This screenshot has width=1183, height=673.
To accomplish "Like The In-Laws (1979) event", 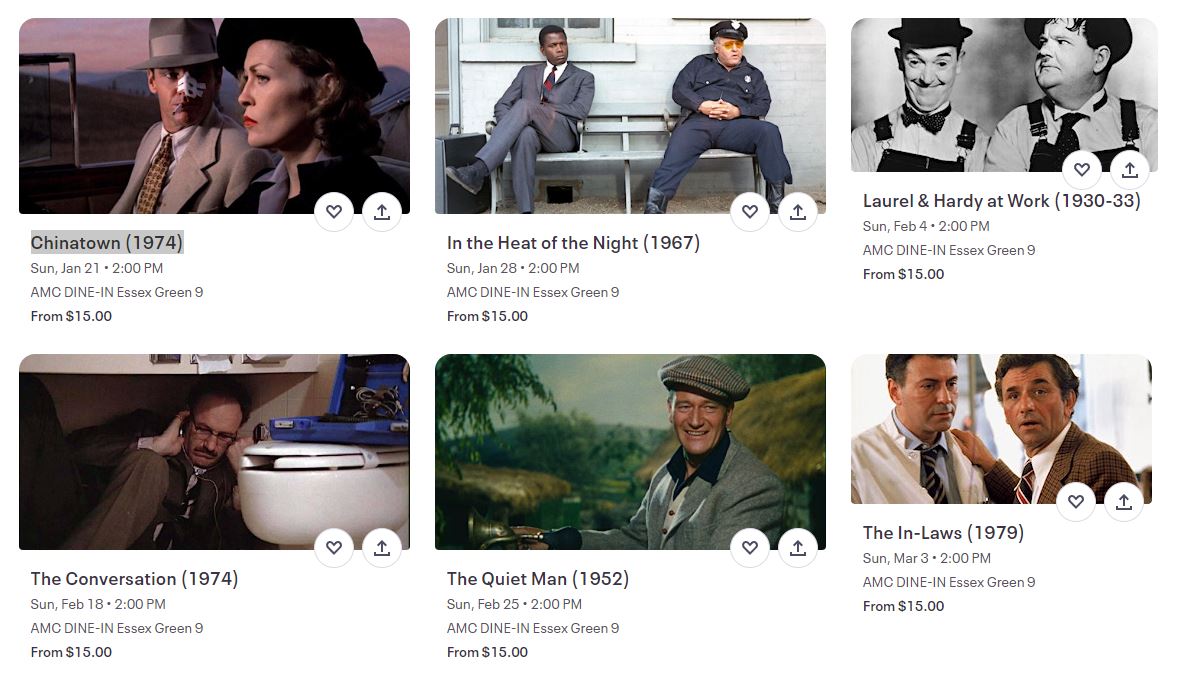I will pyautogui.click(x=1076, y=502).
